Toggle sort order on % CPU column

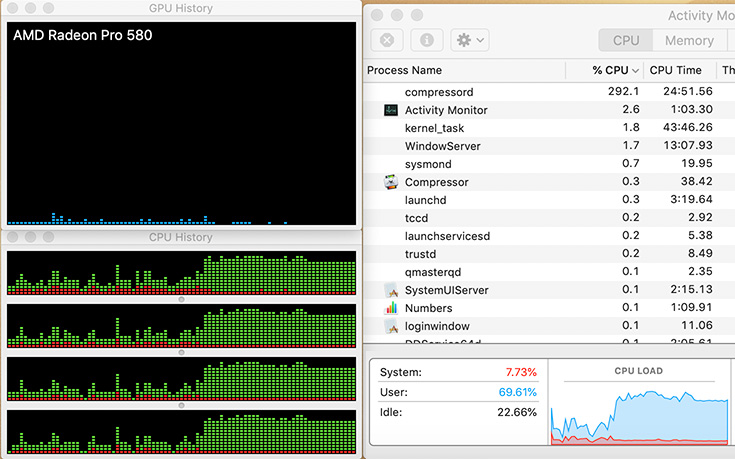pos(615,70)
